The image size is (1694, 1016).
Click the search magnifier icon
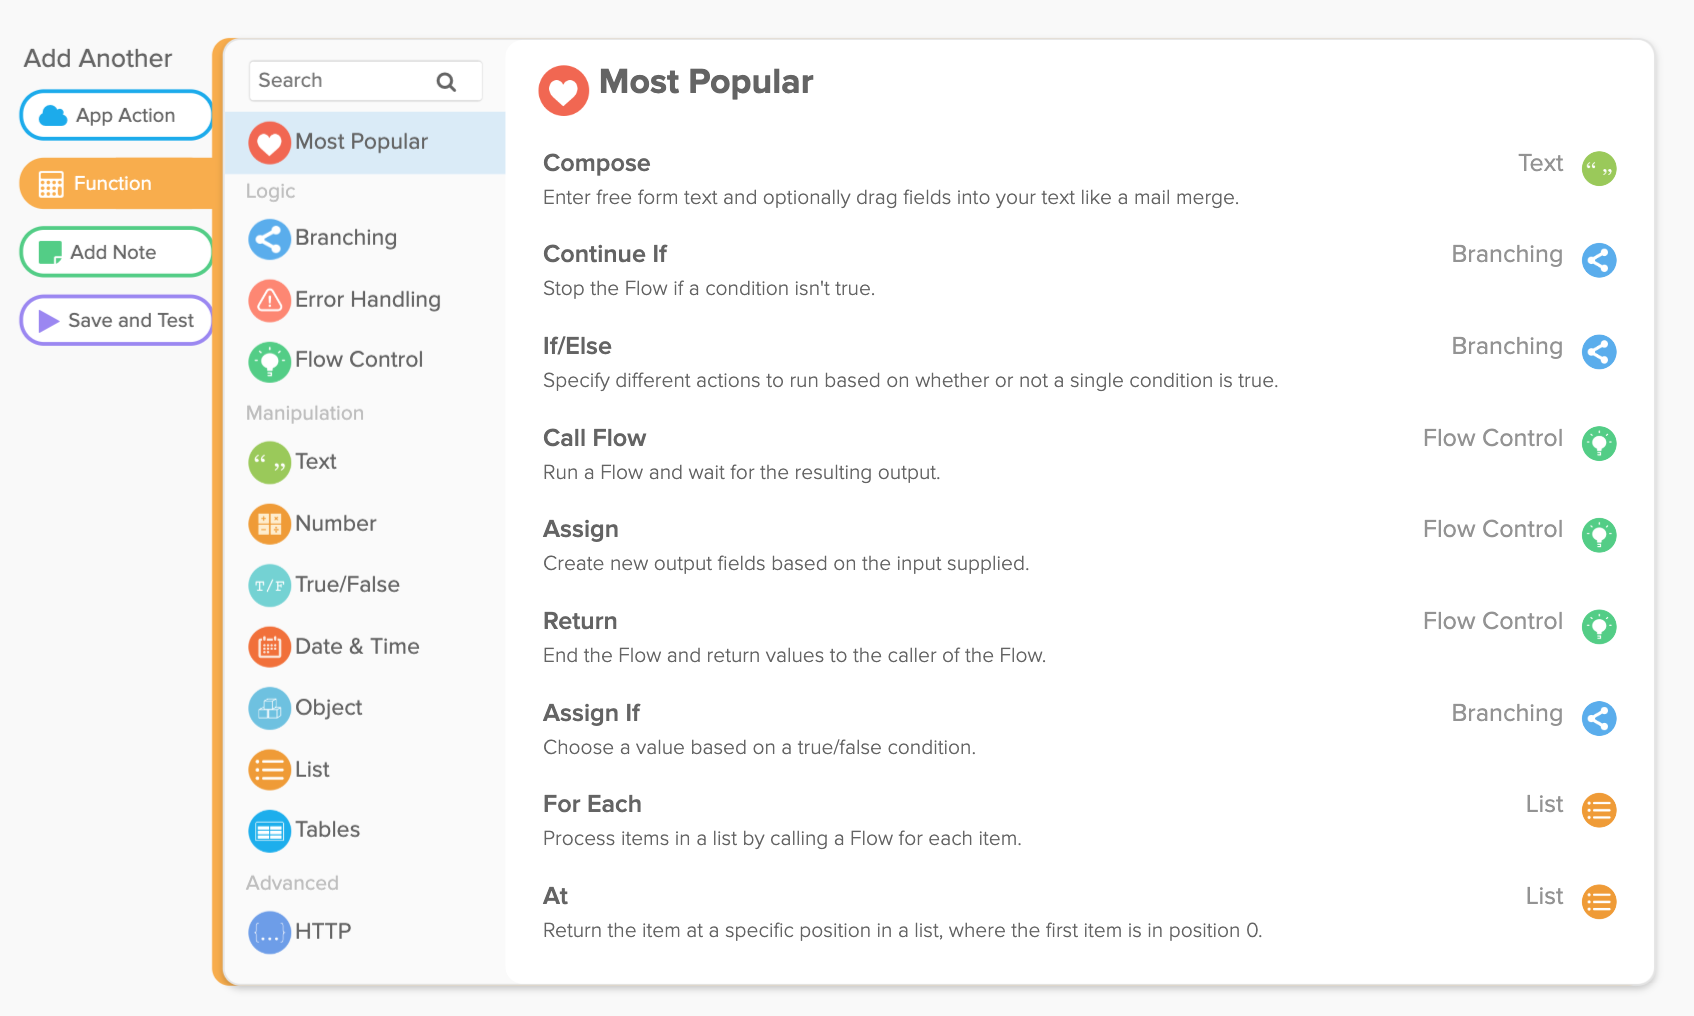pyautogui.click(x=446, y=82)
